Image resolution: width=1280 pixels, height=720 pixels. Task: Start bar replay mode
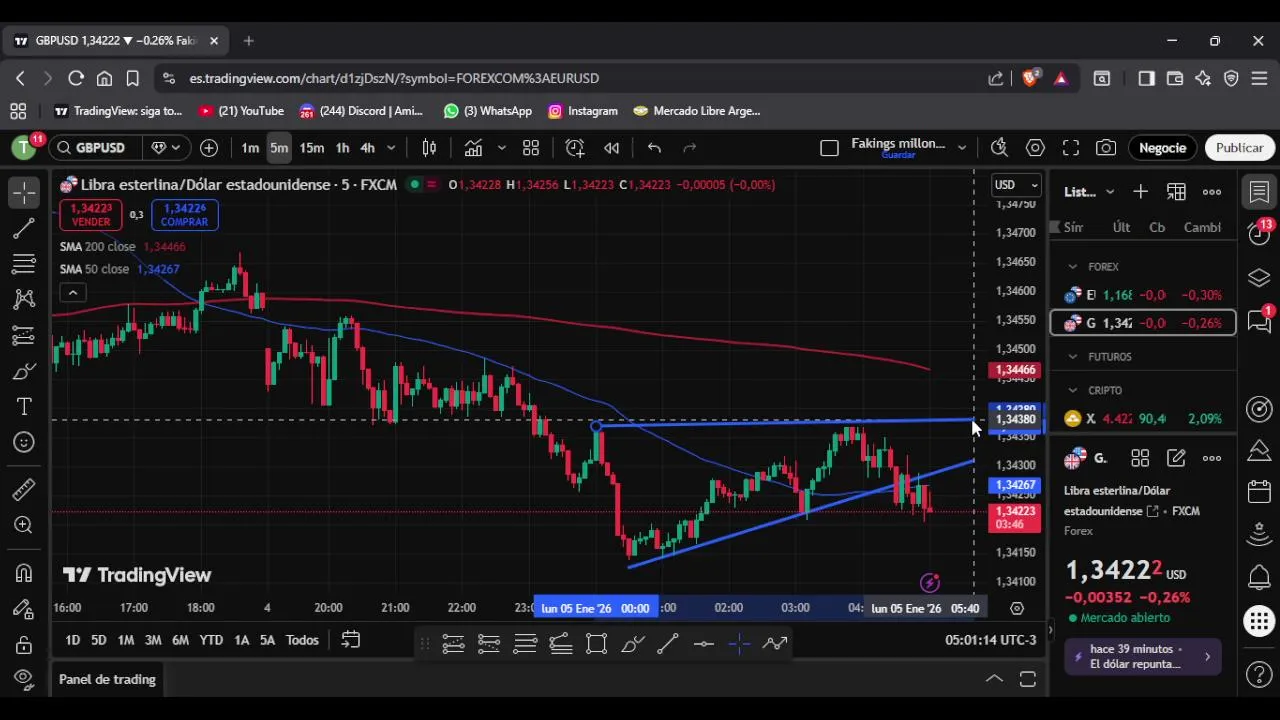tap(611, 148)
